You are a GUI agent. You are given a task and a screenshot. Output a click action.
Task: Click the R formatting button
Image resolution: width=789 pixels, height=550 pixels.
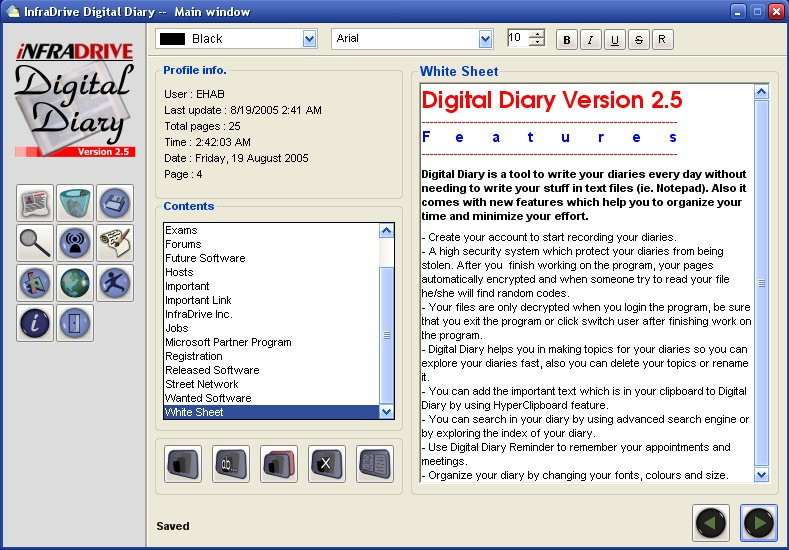662,40
